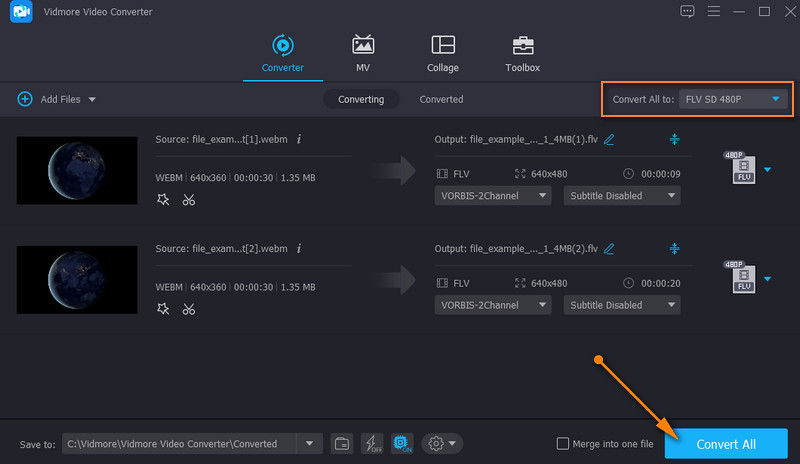800x464 pixels.
Task: Click the Convert All button
Action: tap(725, 443)
